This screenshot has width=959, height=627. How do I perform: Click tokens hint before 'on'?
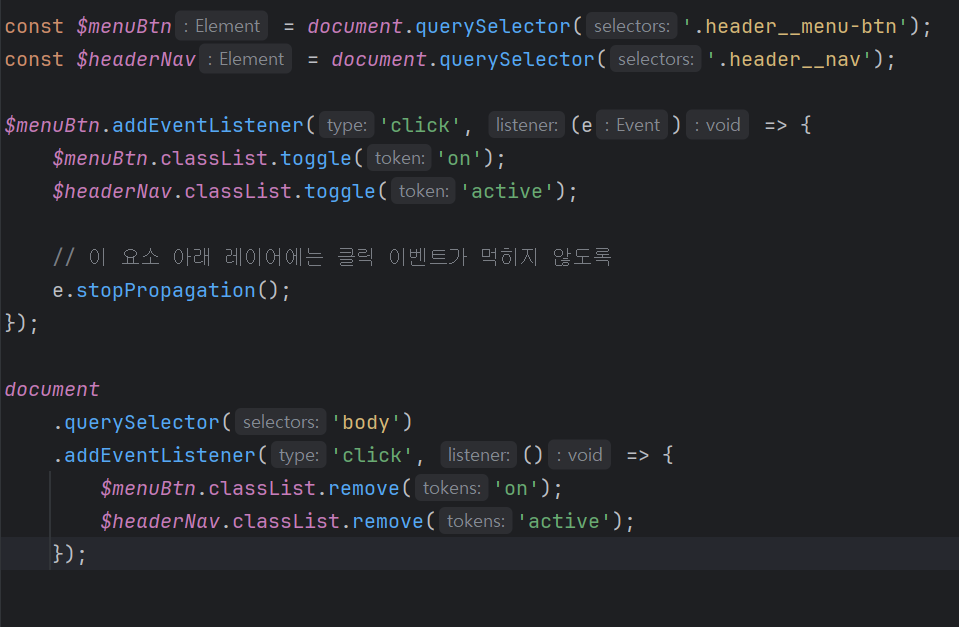(x=452, y=488)
